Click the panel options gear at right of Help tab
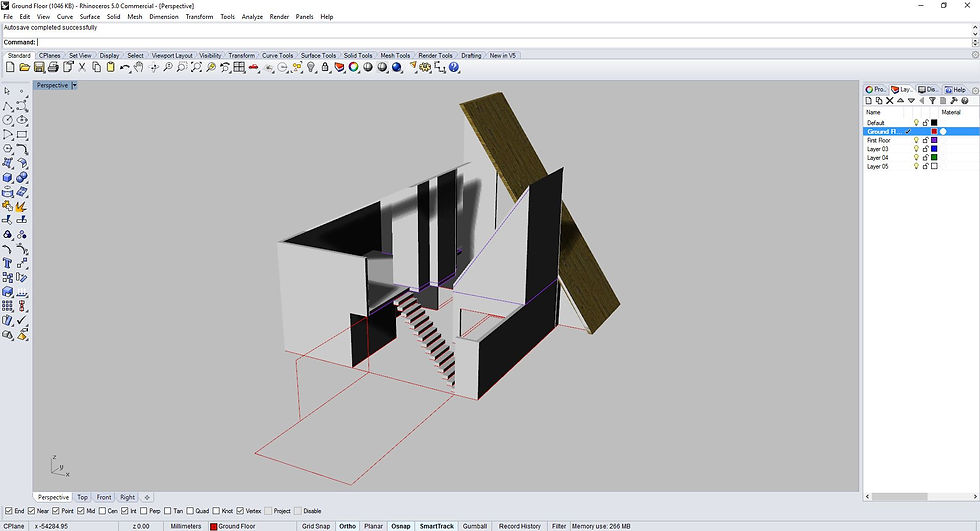Viewport: 980px width, 531px height. click(x=975, y=91)
